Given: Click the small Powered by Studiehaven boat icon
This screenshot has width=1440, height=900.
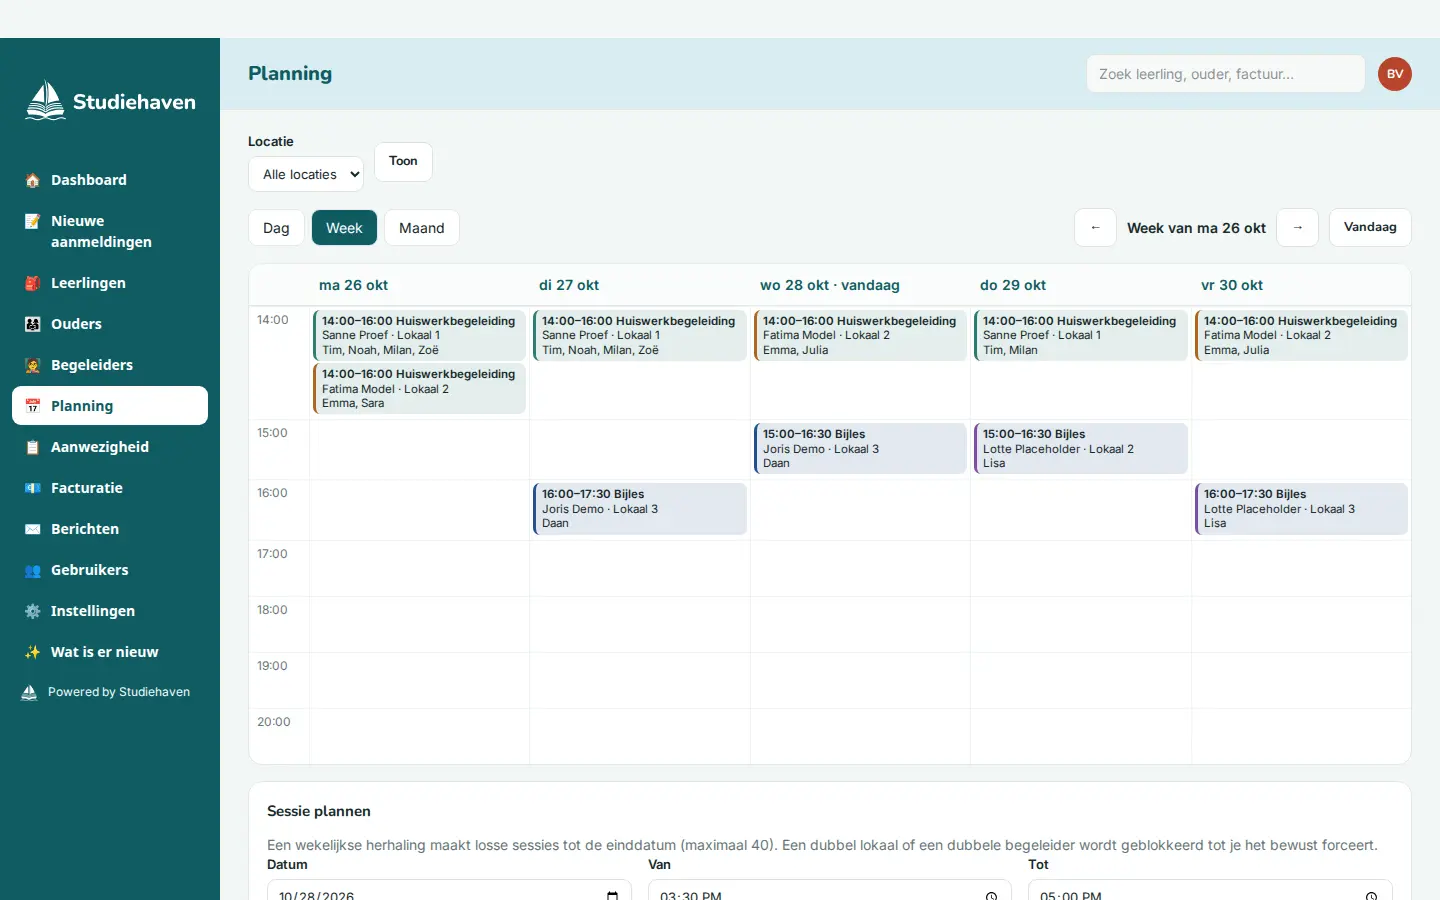Looking at the screenshot, I should (29, 692).
